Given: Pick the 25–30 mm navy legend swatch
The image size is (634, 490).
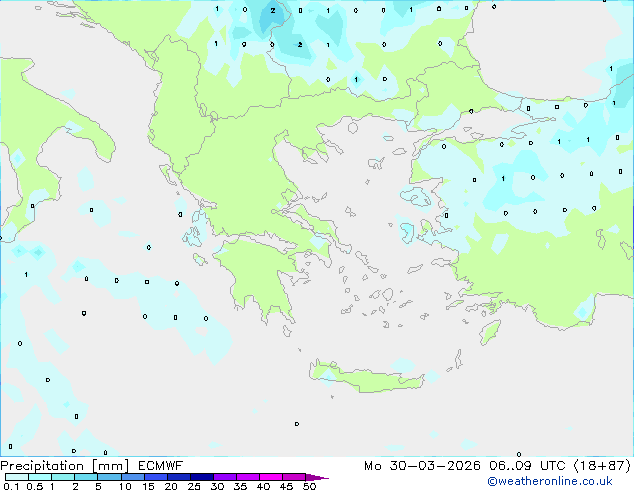Looking at the screenshot, I should pyautogui.click(x=202, y=477).
